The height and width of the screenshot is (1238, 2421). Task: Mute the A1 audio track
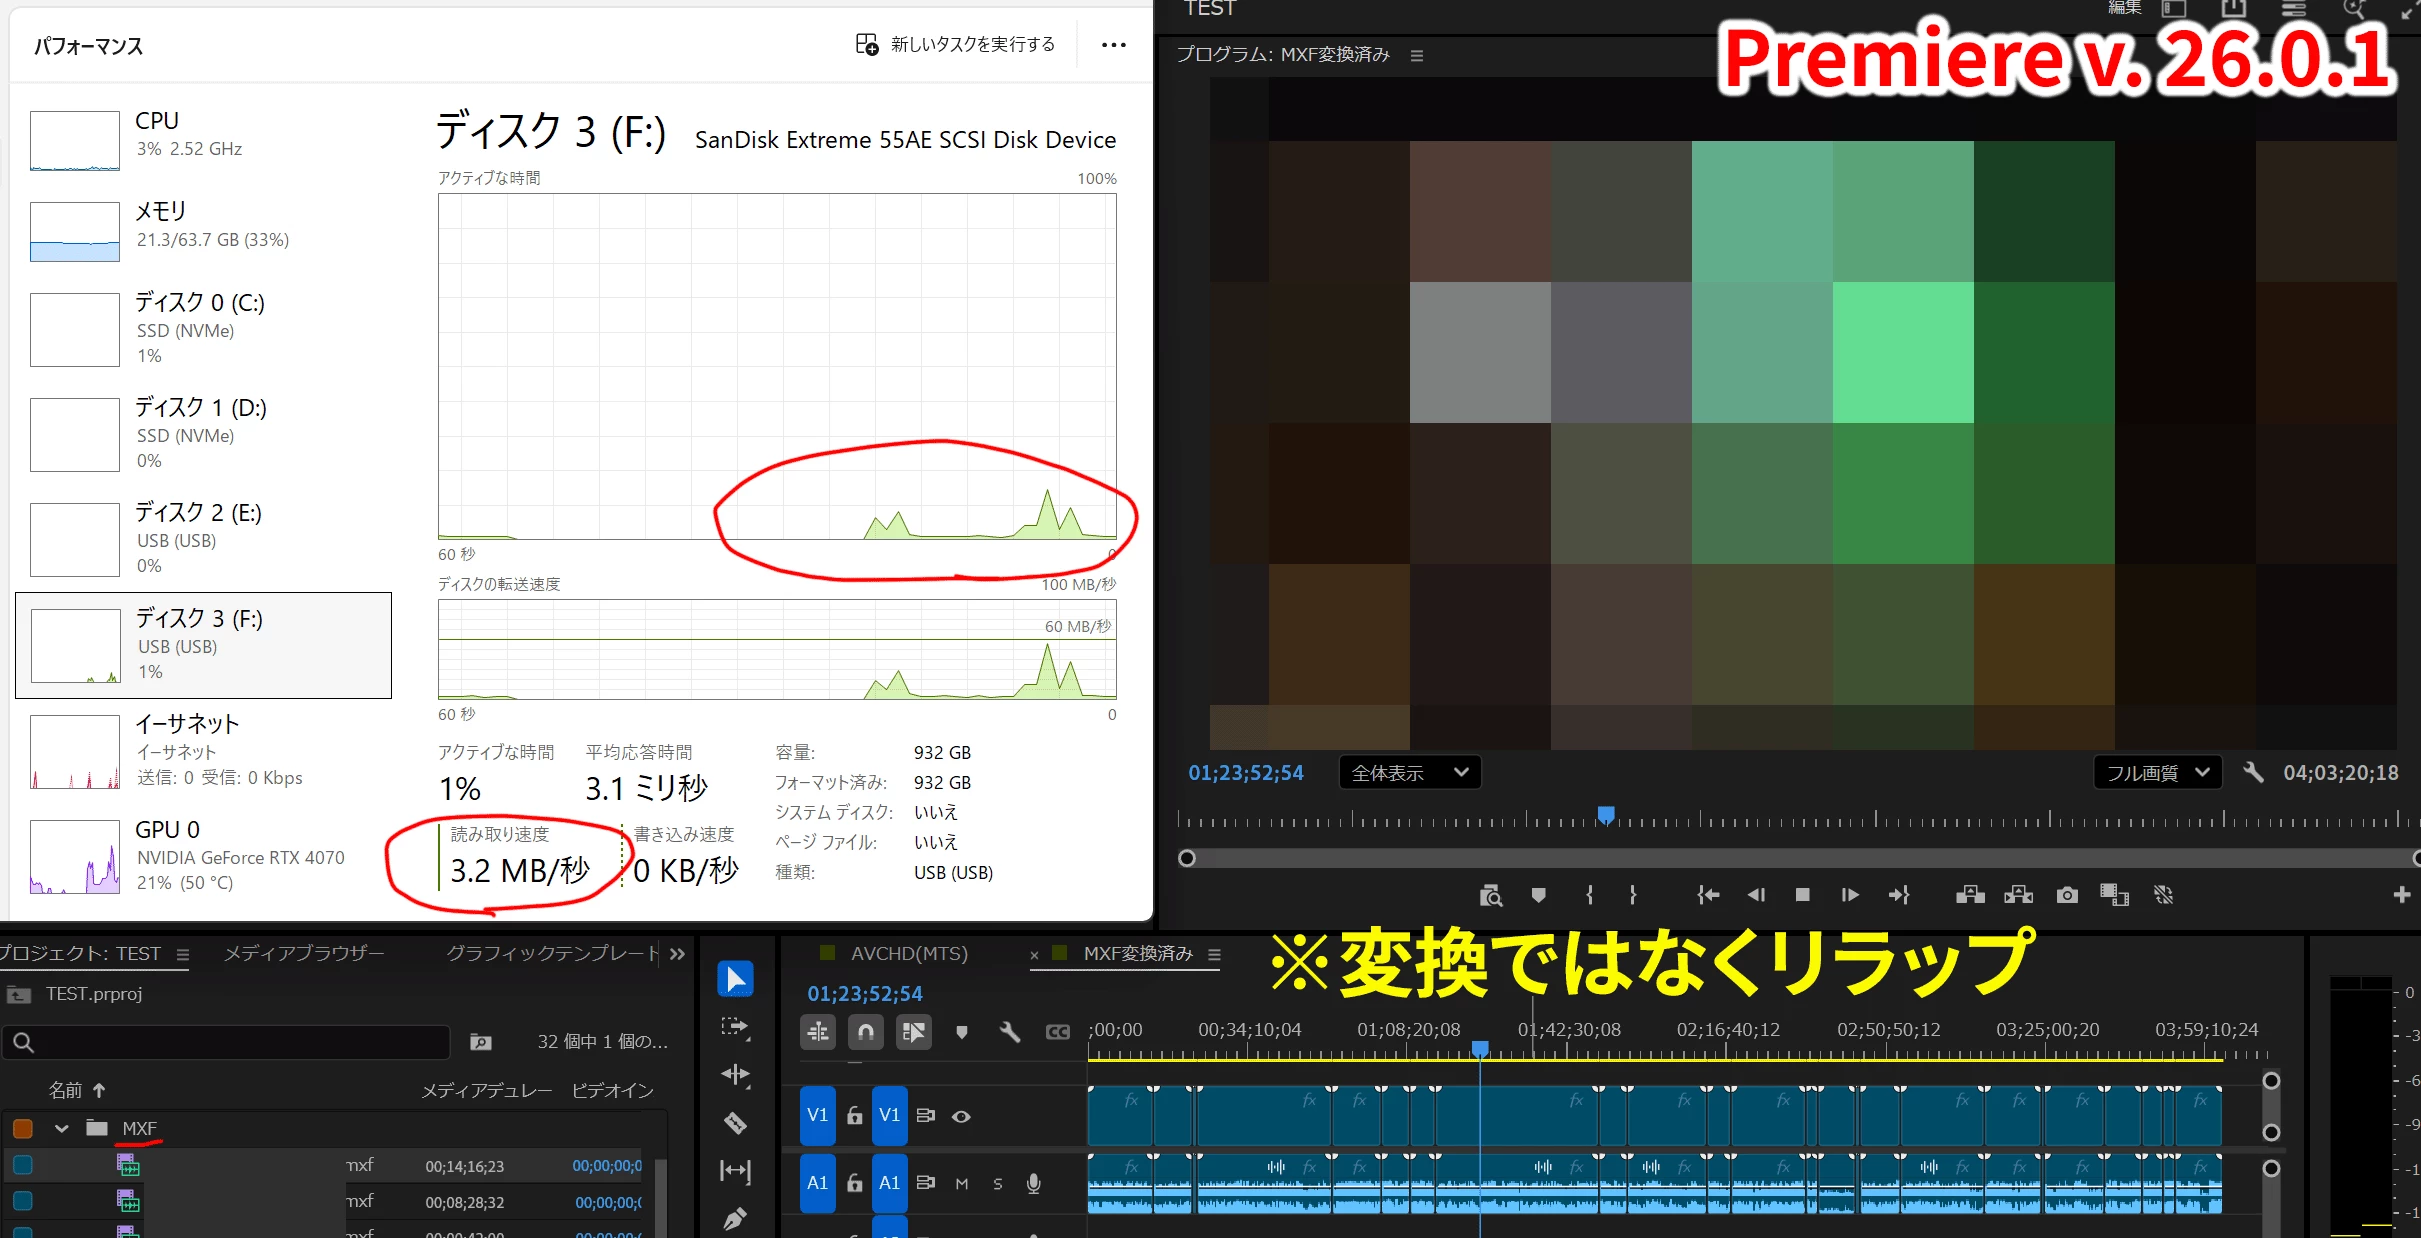(x=961, y=1184)
